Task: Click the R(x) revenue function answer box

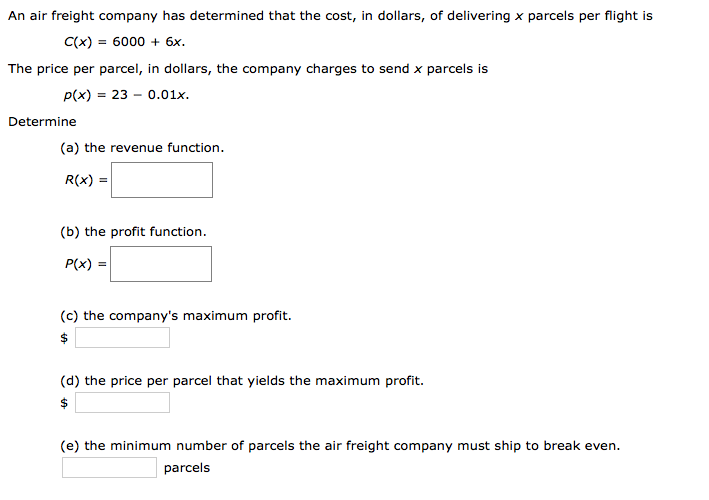Action: pyautogui.click(x=162, y=180)
